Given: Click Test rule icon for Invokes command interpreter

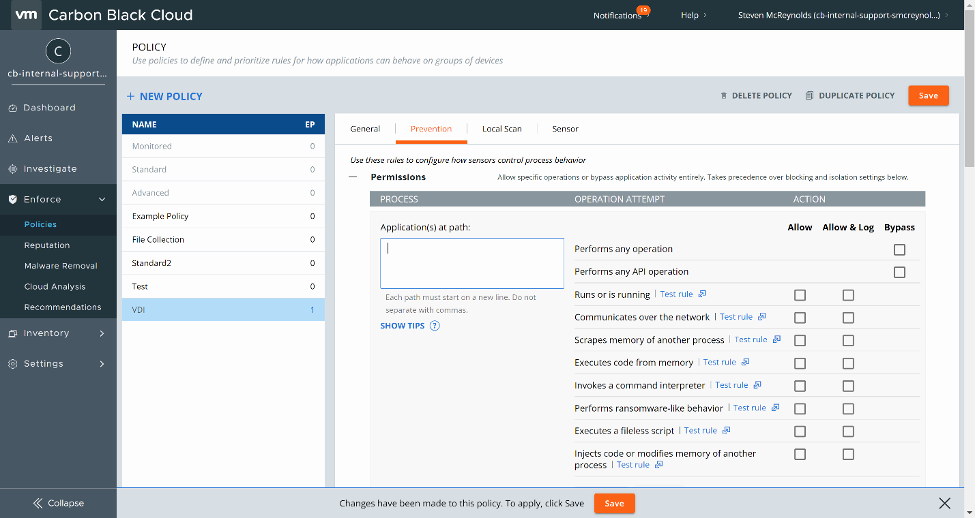Looking at the screenshot, I should [757, 385].
